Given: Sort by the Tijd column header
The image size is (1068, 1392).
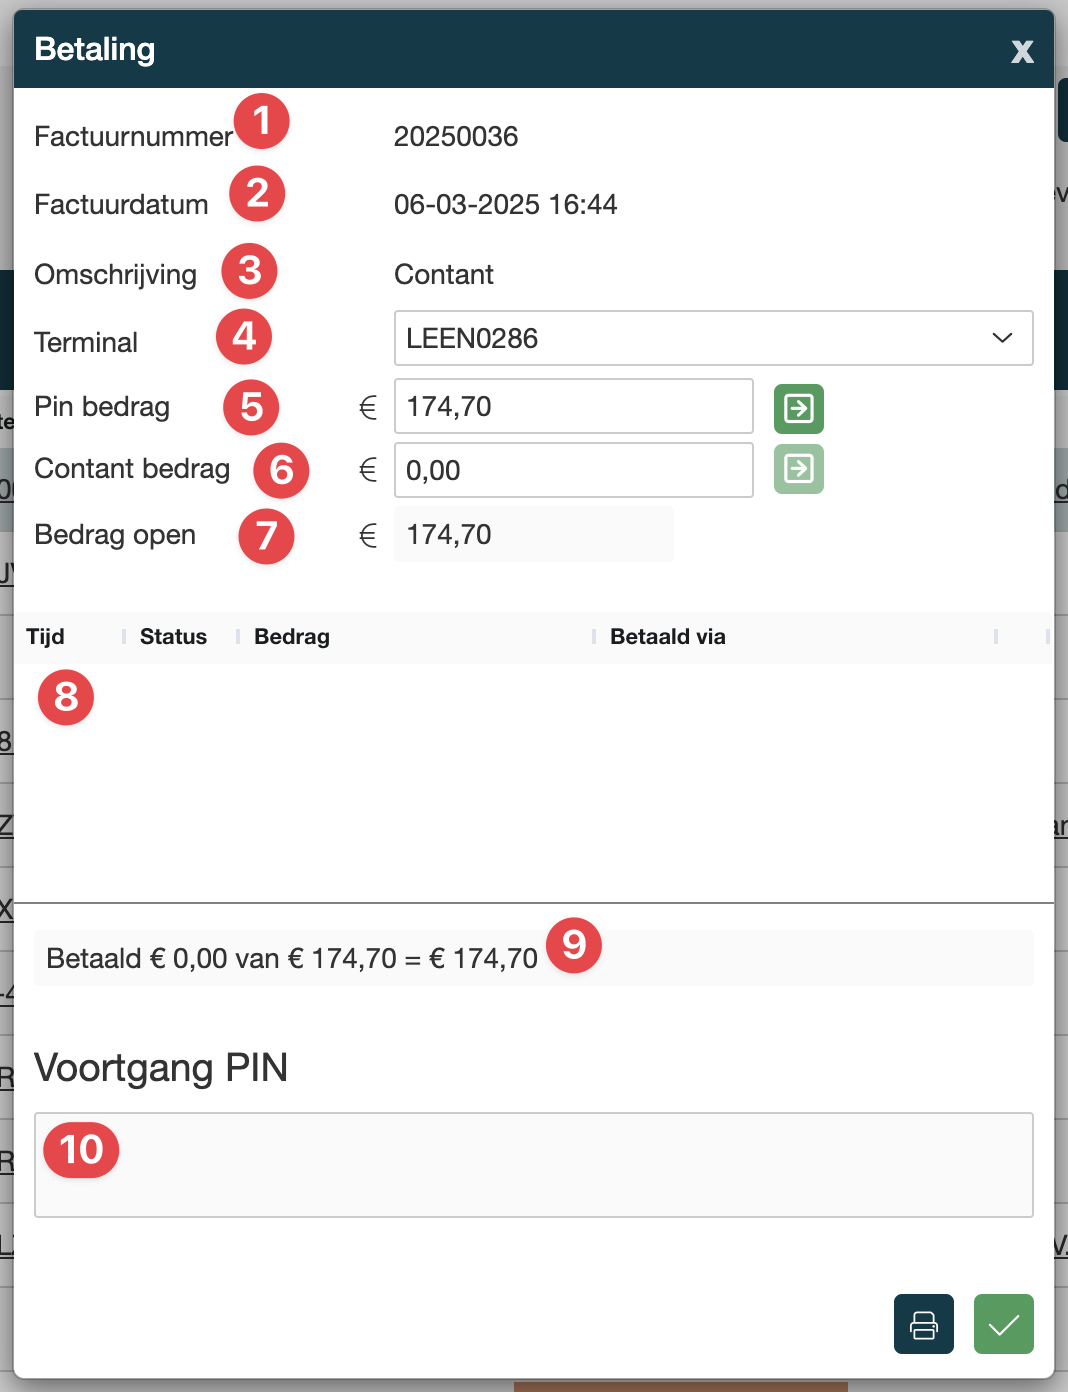Looking at the screenshot, I should [x=46, y=637].
